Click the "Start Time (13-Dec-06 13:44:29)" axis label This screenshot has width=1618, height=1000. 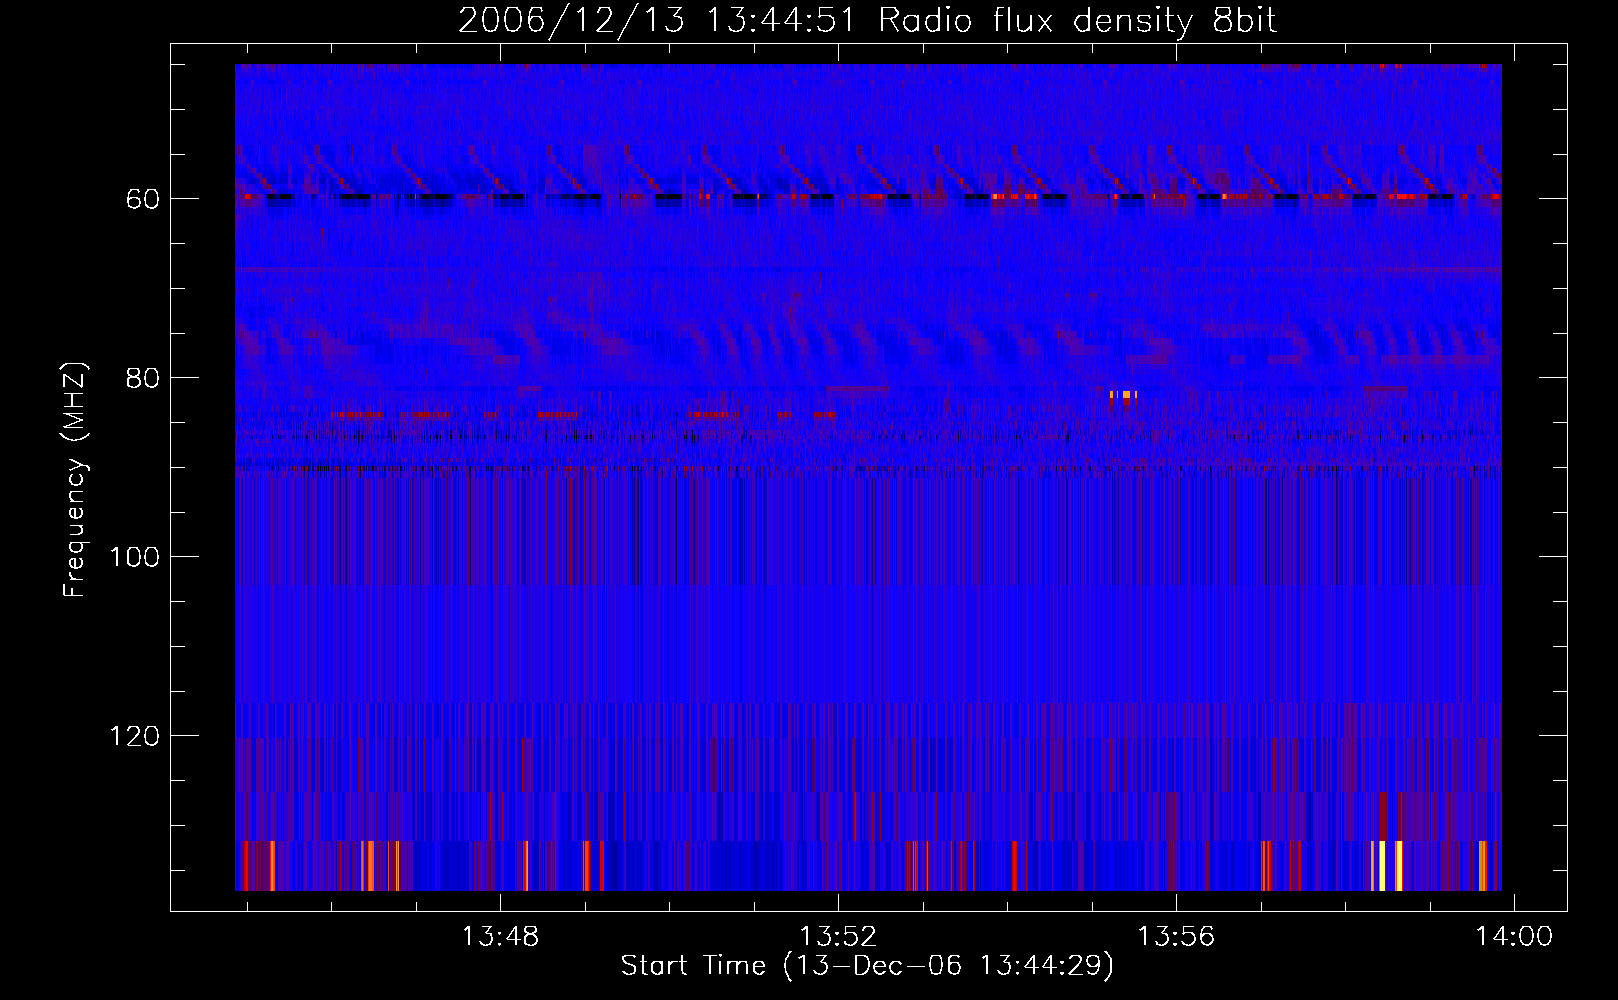coord(867,966)
